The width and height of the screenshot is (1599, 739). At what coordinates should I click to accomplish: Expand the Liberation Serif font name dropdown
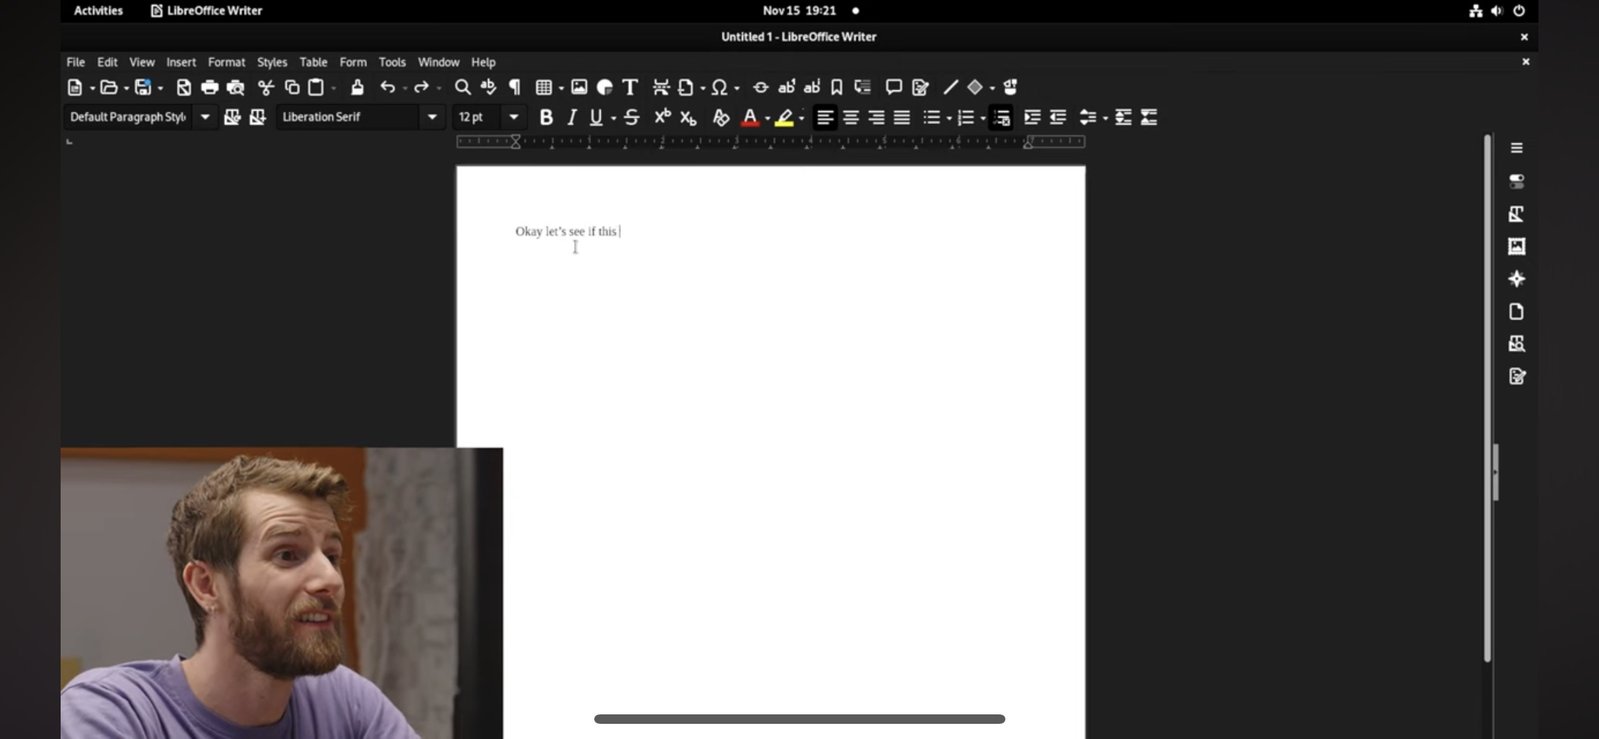[x=432, y=118]
